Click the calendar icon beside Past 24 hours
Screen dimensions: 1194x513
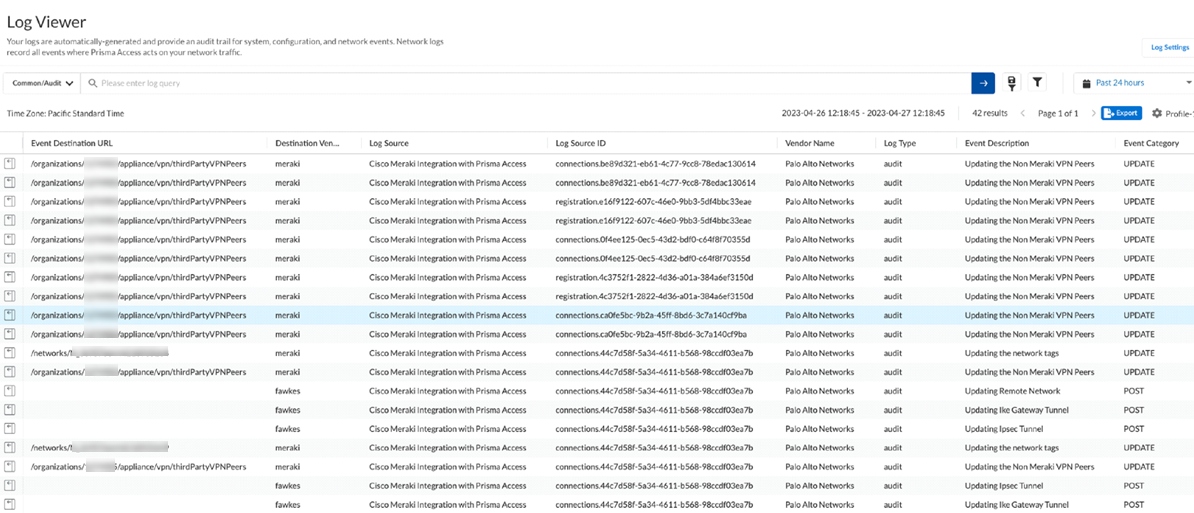coord(1084,83)
